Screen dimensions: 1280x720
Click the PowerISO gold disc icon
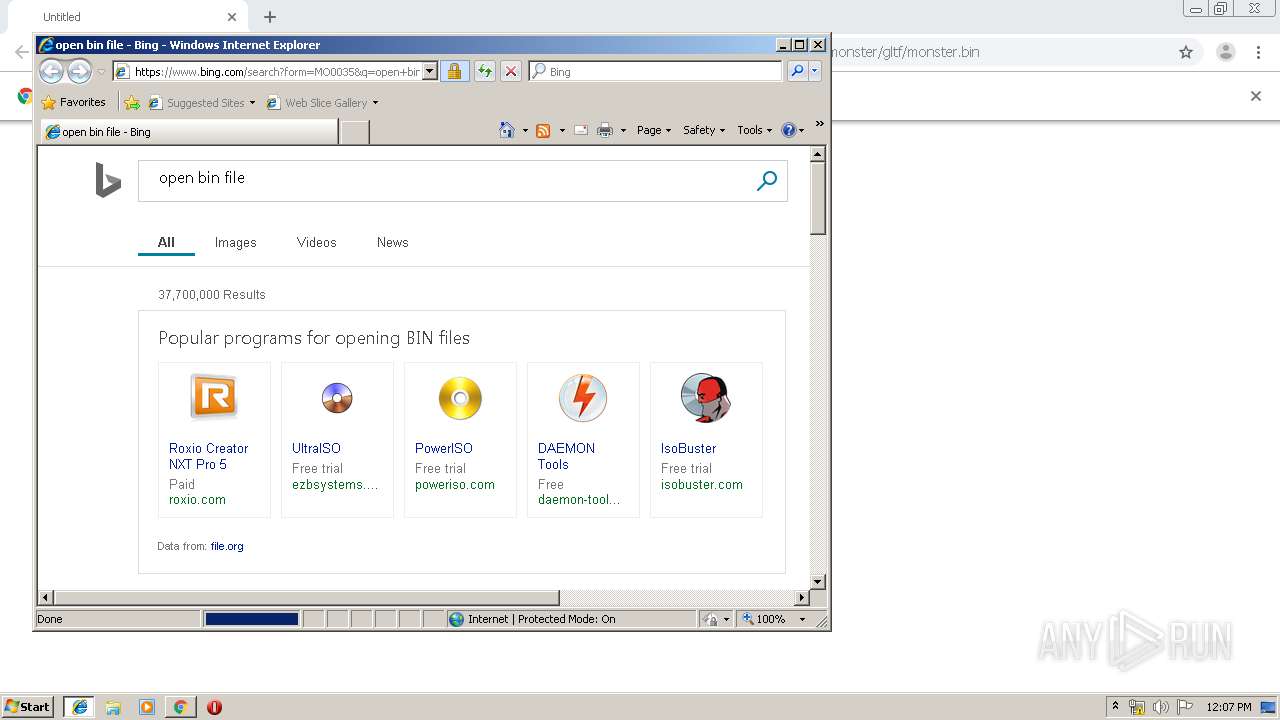pyautogui.click(x=460, y=398)
